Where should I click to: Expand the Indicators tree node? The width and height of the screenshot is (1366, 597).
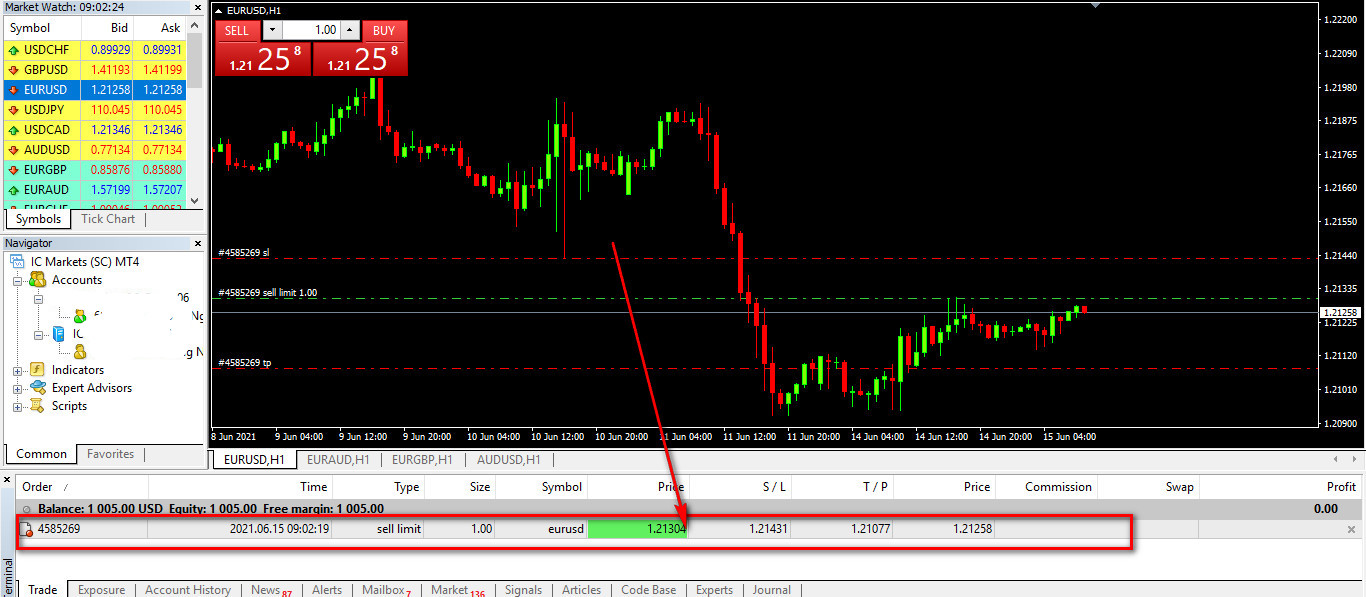click(x=18, y=370)
